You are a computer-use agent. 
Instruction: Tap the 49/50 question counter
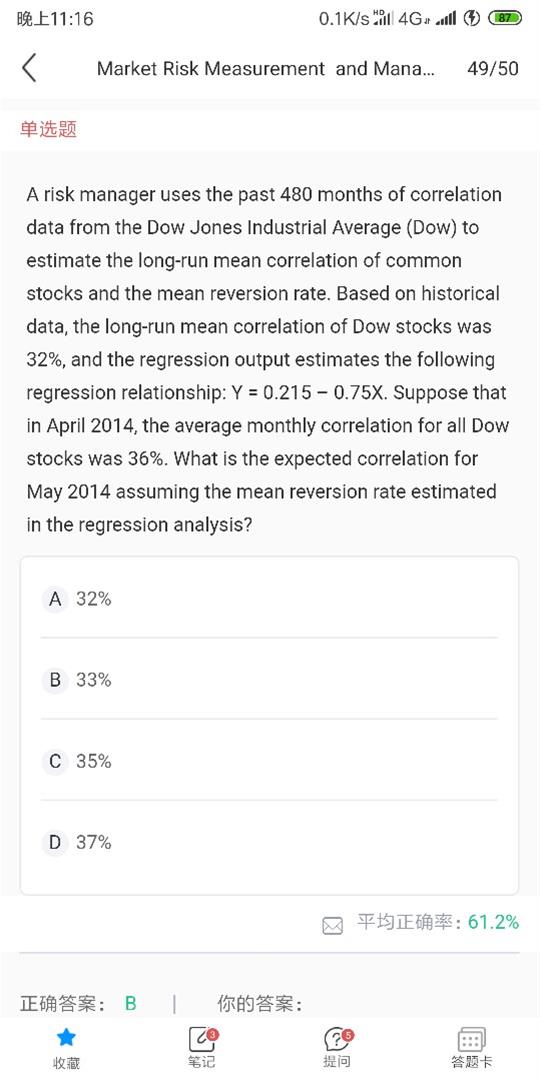492,69
